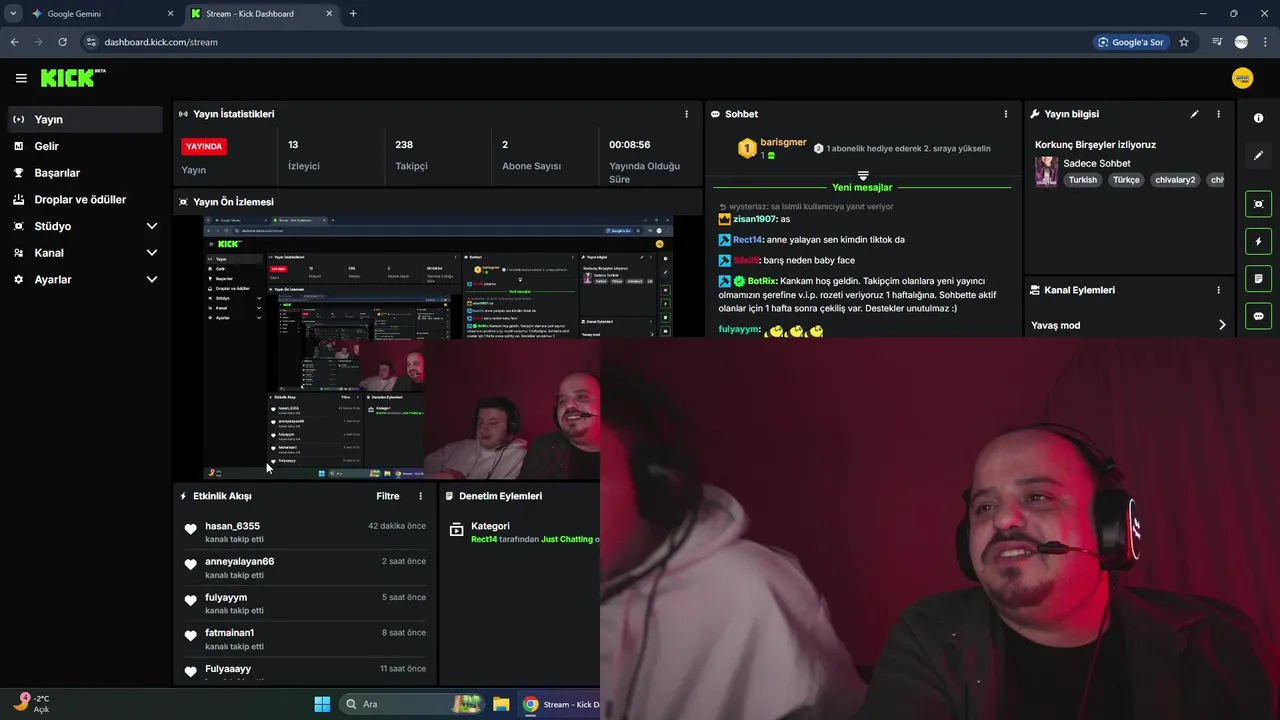The height and width of the screenshot is (720, 1280).
Task: Open Sohbet panel three-dot menu
Action: [1006, 114]
